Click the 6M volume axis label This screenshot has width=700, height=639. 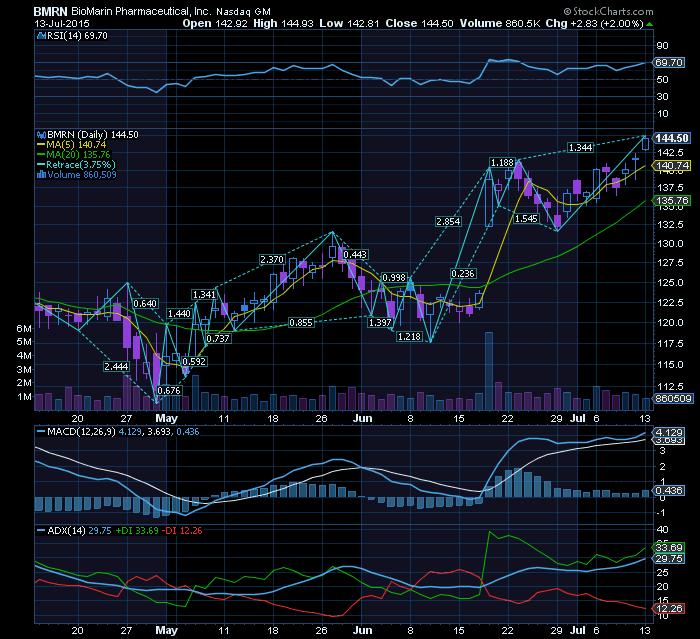[x=24, y=329]
